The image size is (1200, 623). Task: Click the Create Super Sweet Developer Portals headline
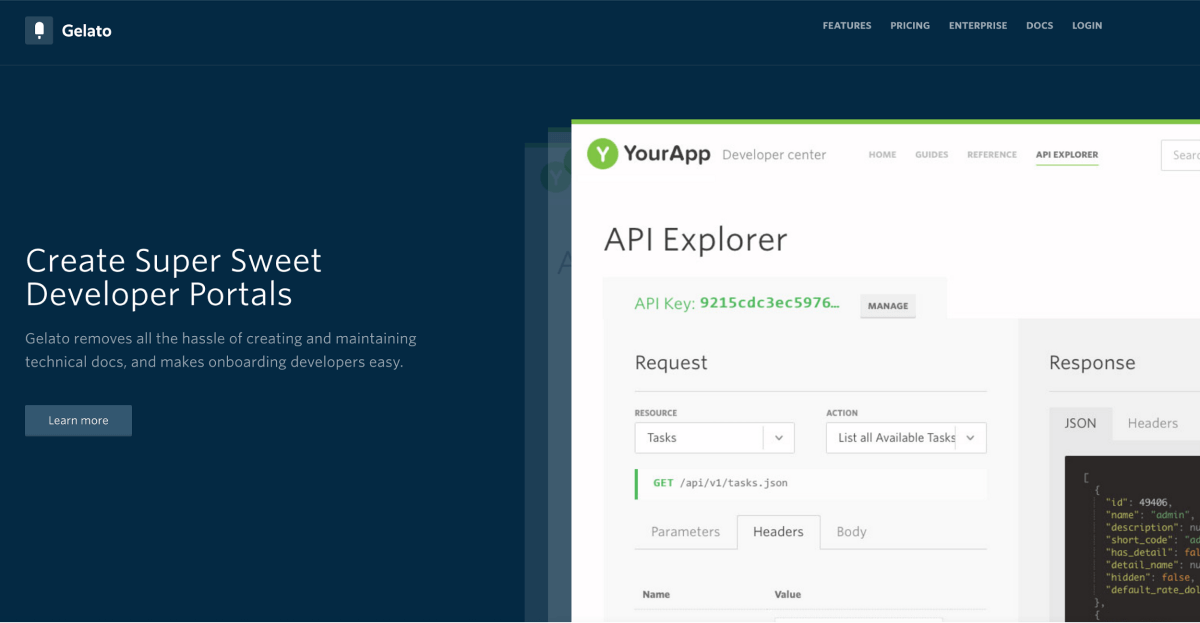click(x=174, y=277)
